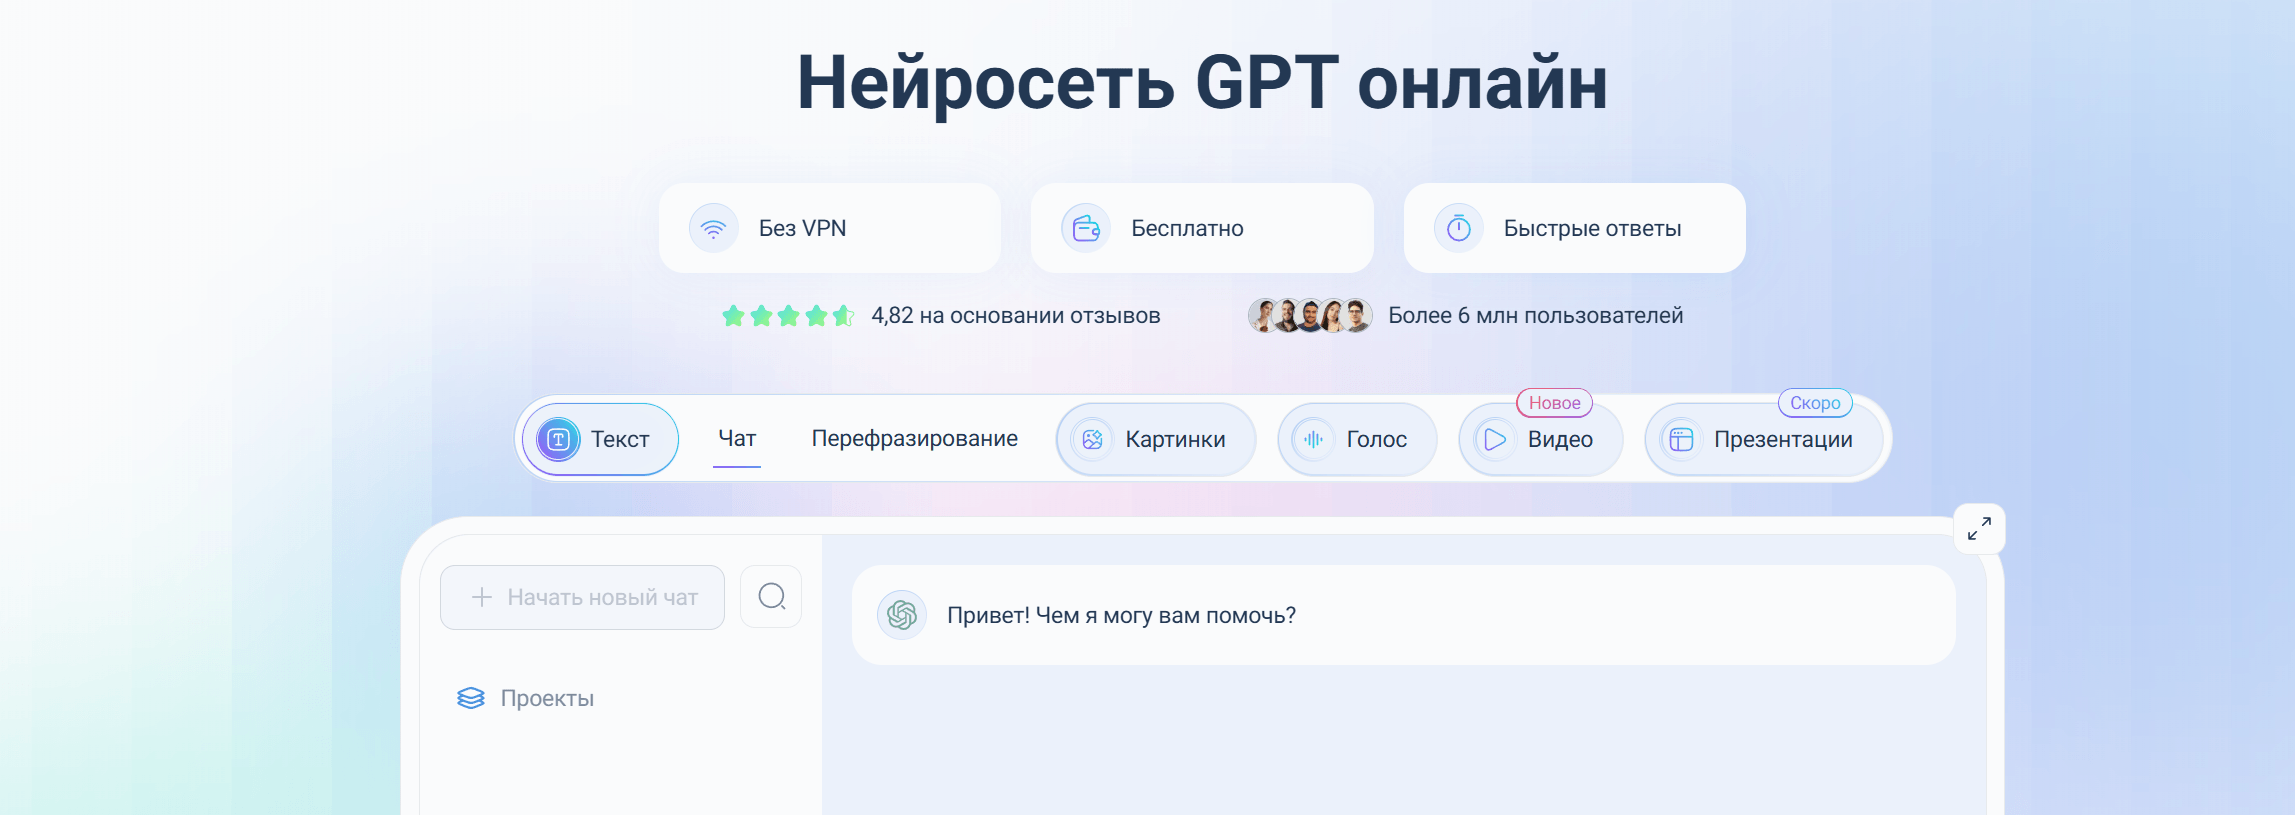Click the Голос waveform icon
The image size is (2295, 815).
(x=1313, y=439)
